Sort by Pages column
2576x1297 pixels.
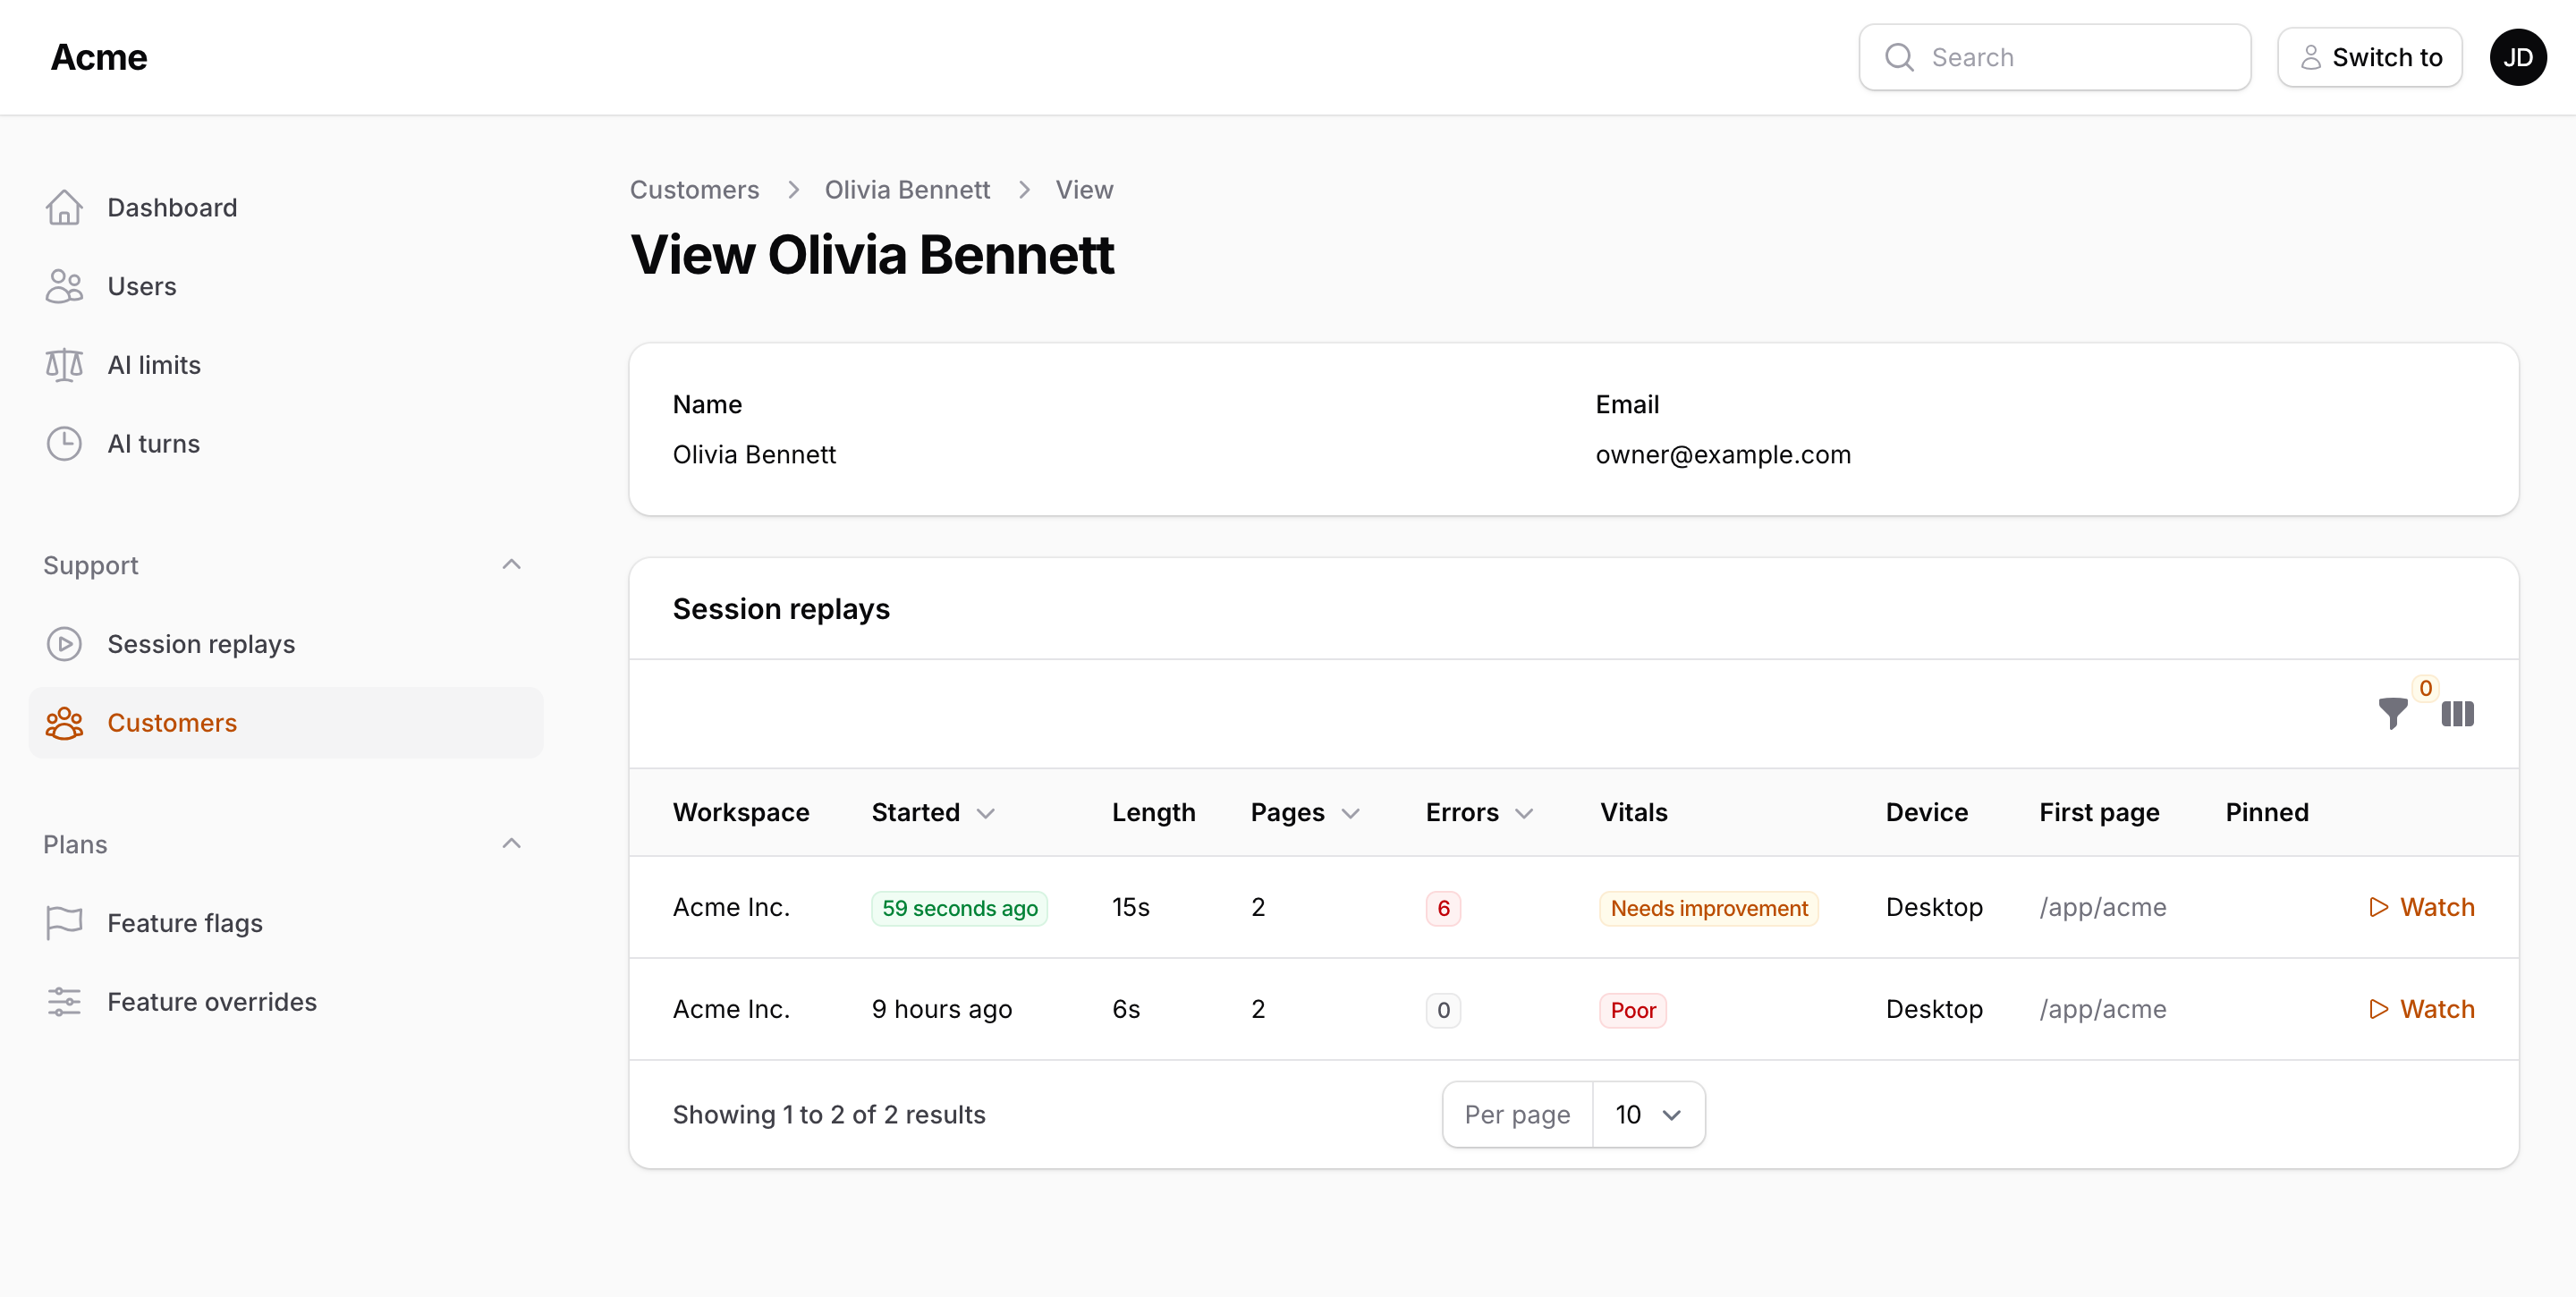[1305, 813]
